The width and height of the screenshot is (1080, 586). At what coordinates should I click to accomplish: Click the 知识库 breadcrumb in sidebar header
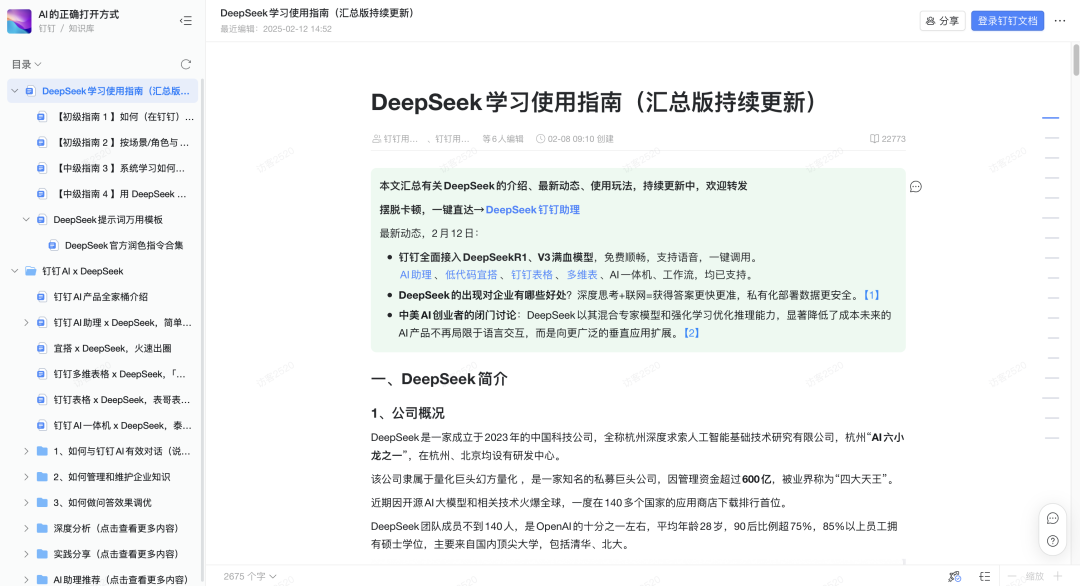(81, 29)
